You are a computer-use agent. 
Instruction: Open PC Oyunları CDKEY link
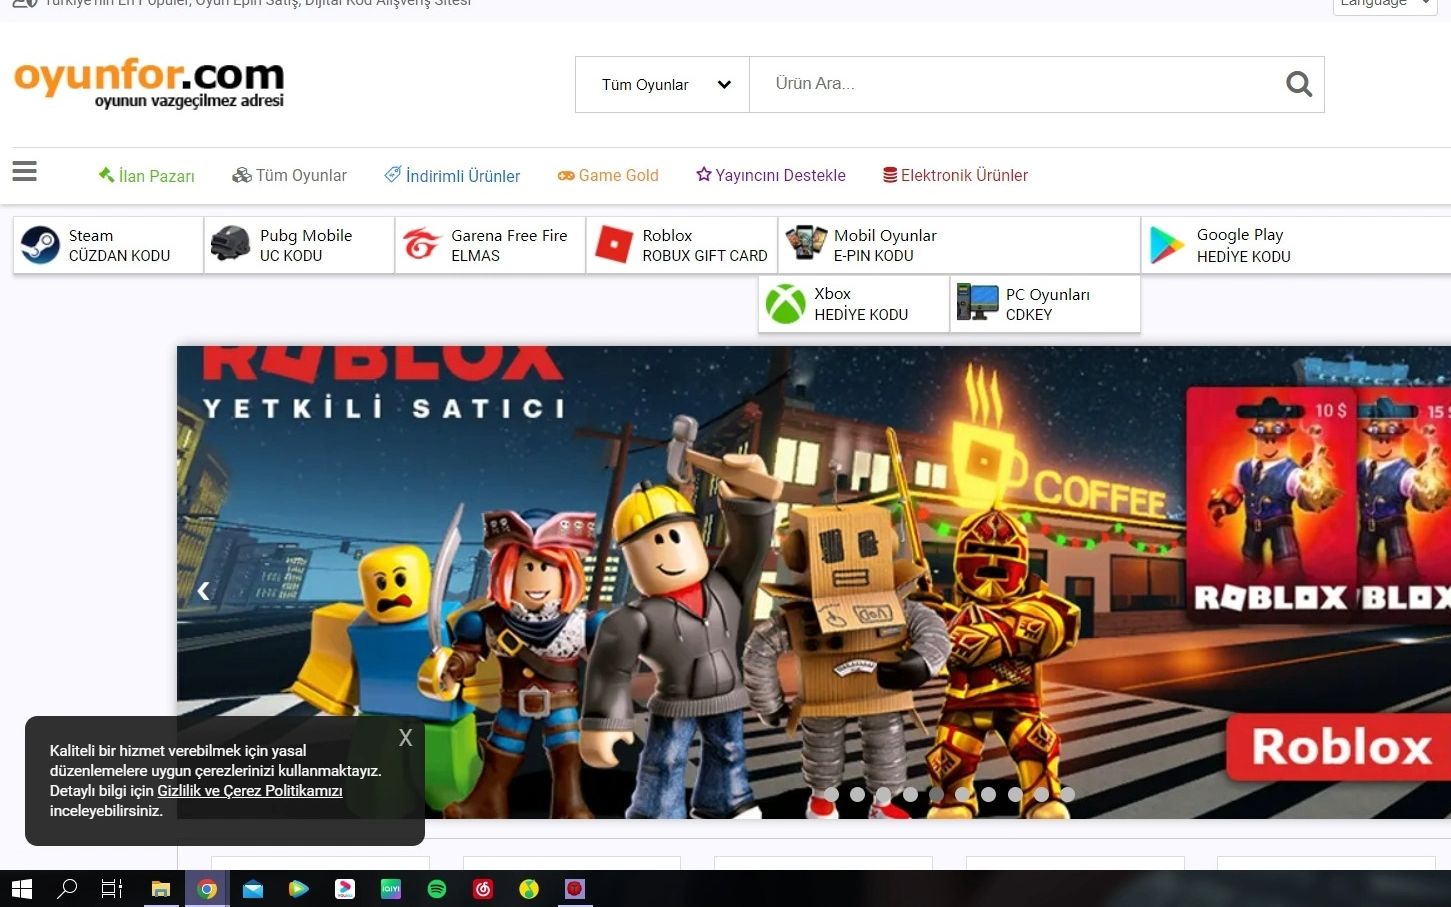[x=1047, y=304]
